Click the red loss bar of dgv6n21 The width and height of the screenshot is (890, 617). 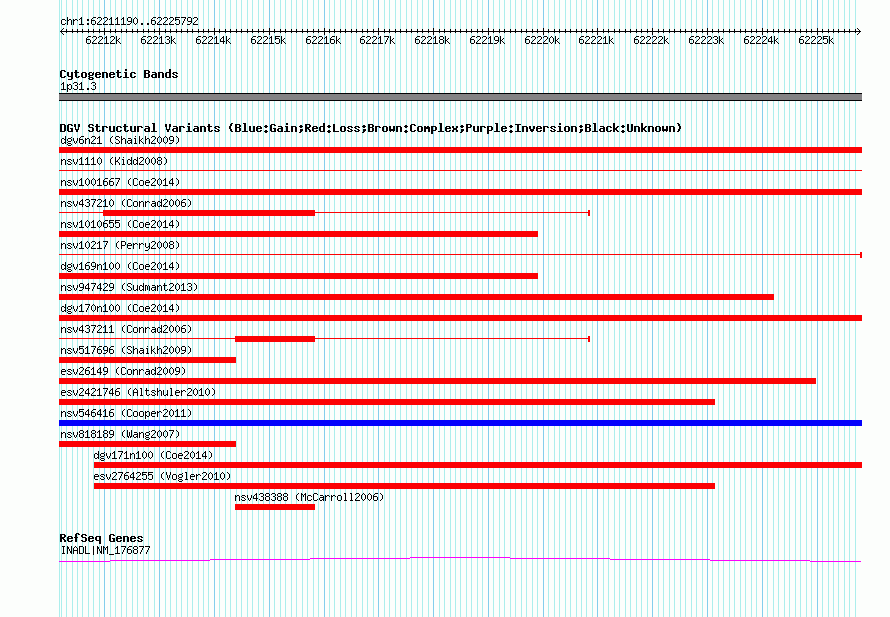point(460,150)
